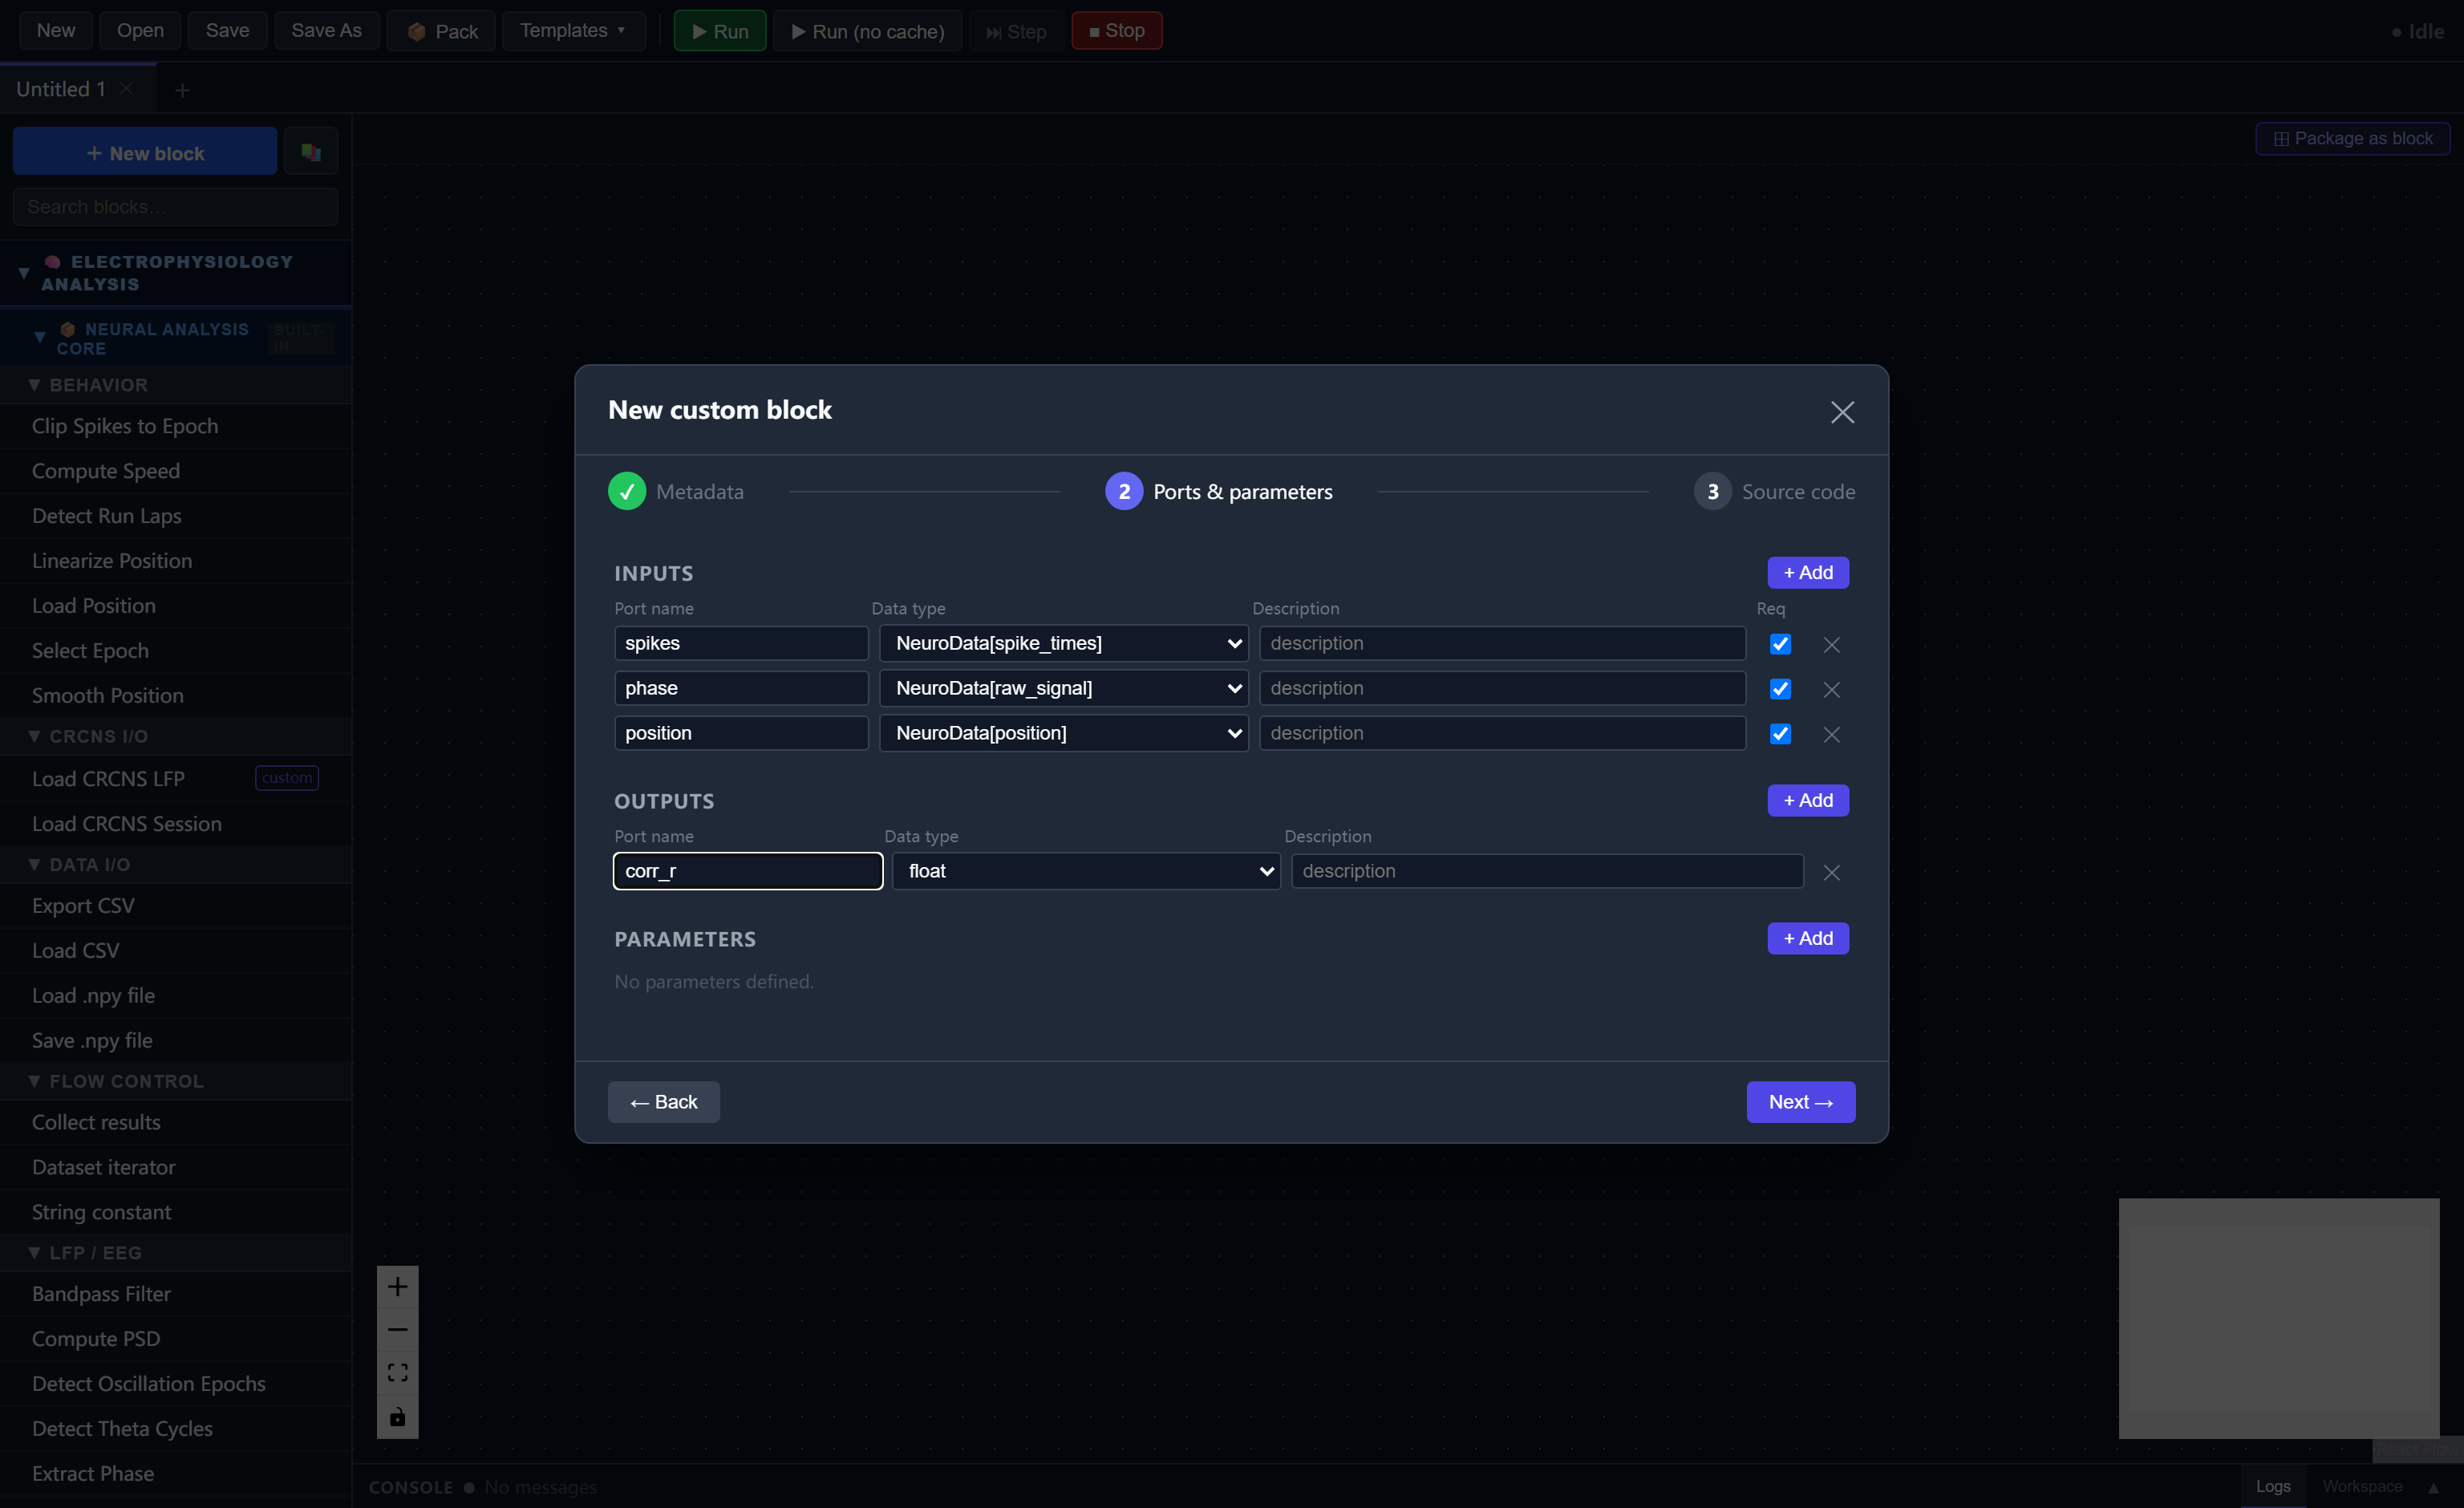2464x1508 pixels.
Task: Open data type dropdown for phase
Action: 1064,689
